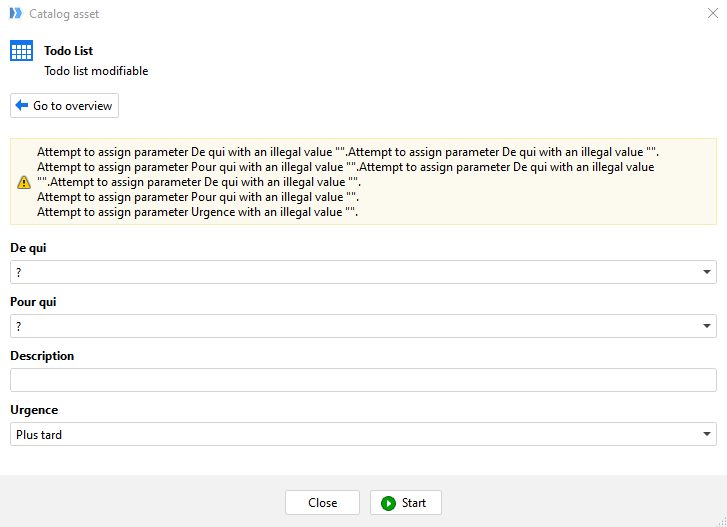Image resolution: width=727 pixels, height=527 pixels.
Task: Open the Pour qui combo box
Action: pyautogui.click(x=364, y=326)
